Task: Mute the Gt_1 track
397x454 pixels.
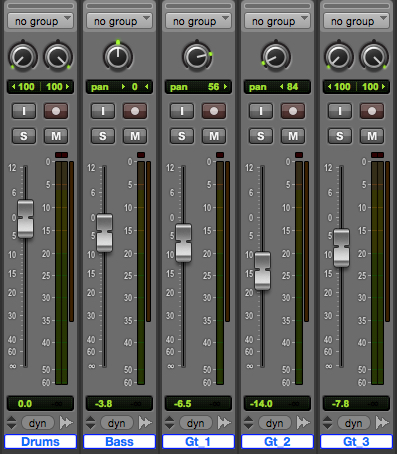Action: click(214, 136)
